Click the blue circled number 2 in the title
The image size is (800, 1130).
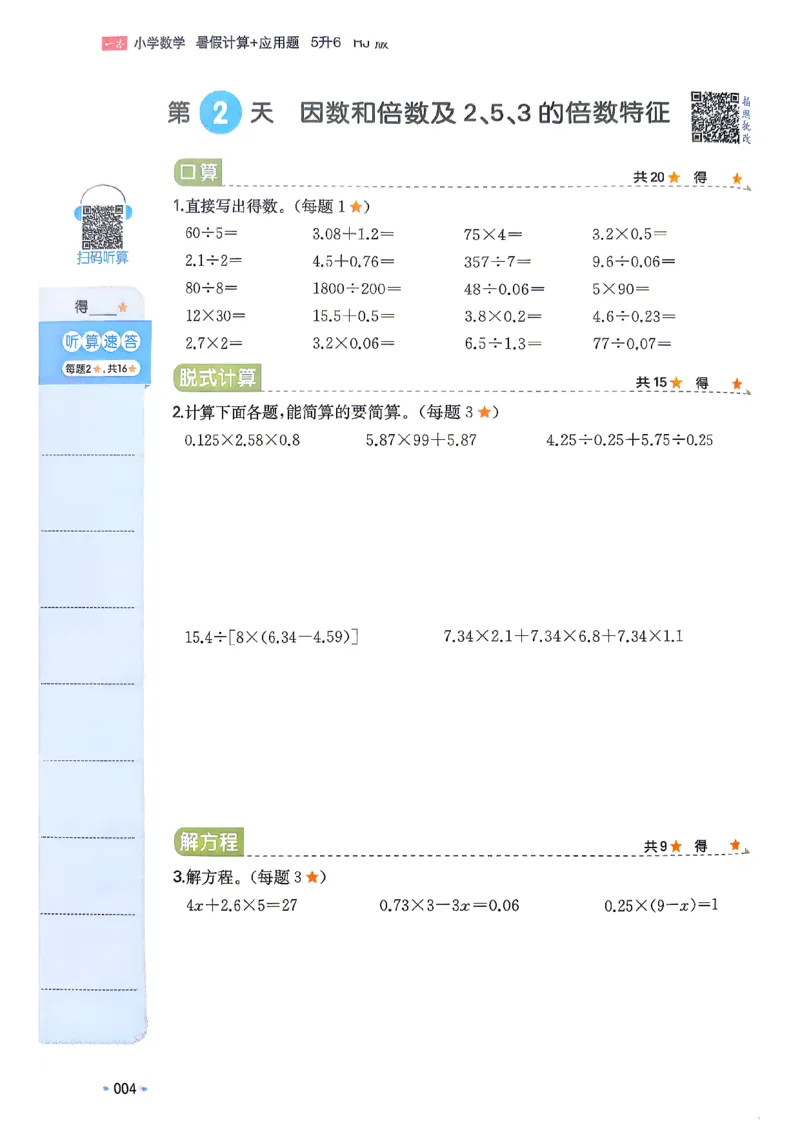click(x=220, y=112)
